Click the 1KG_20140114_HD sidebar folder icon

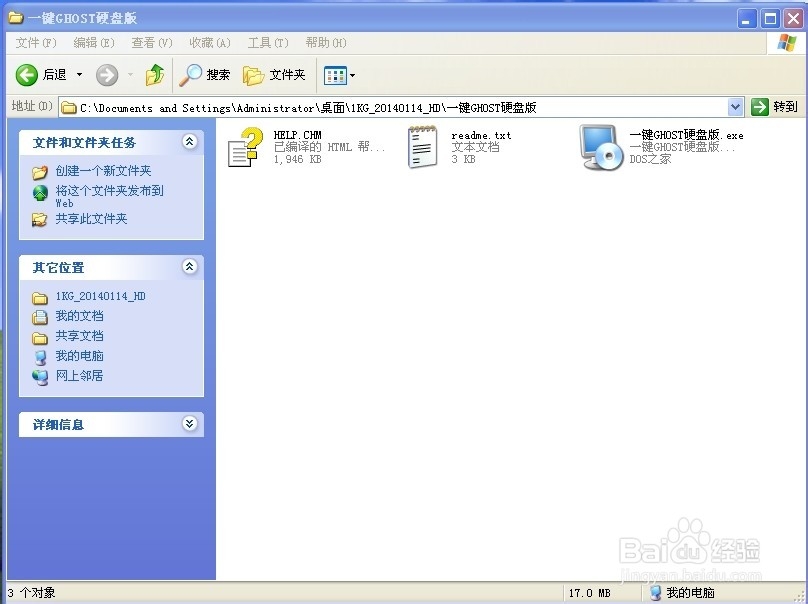tap(40, 298)
